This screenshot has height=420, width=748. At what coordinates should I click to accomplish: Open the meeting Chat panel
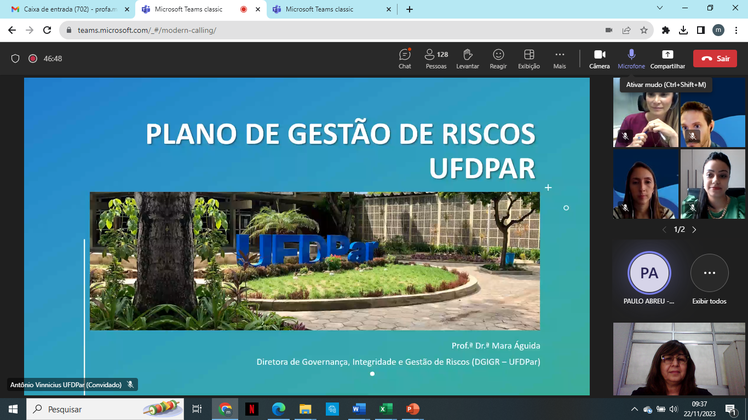point(405,58)
